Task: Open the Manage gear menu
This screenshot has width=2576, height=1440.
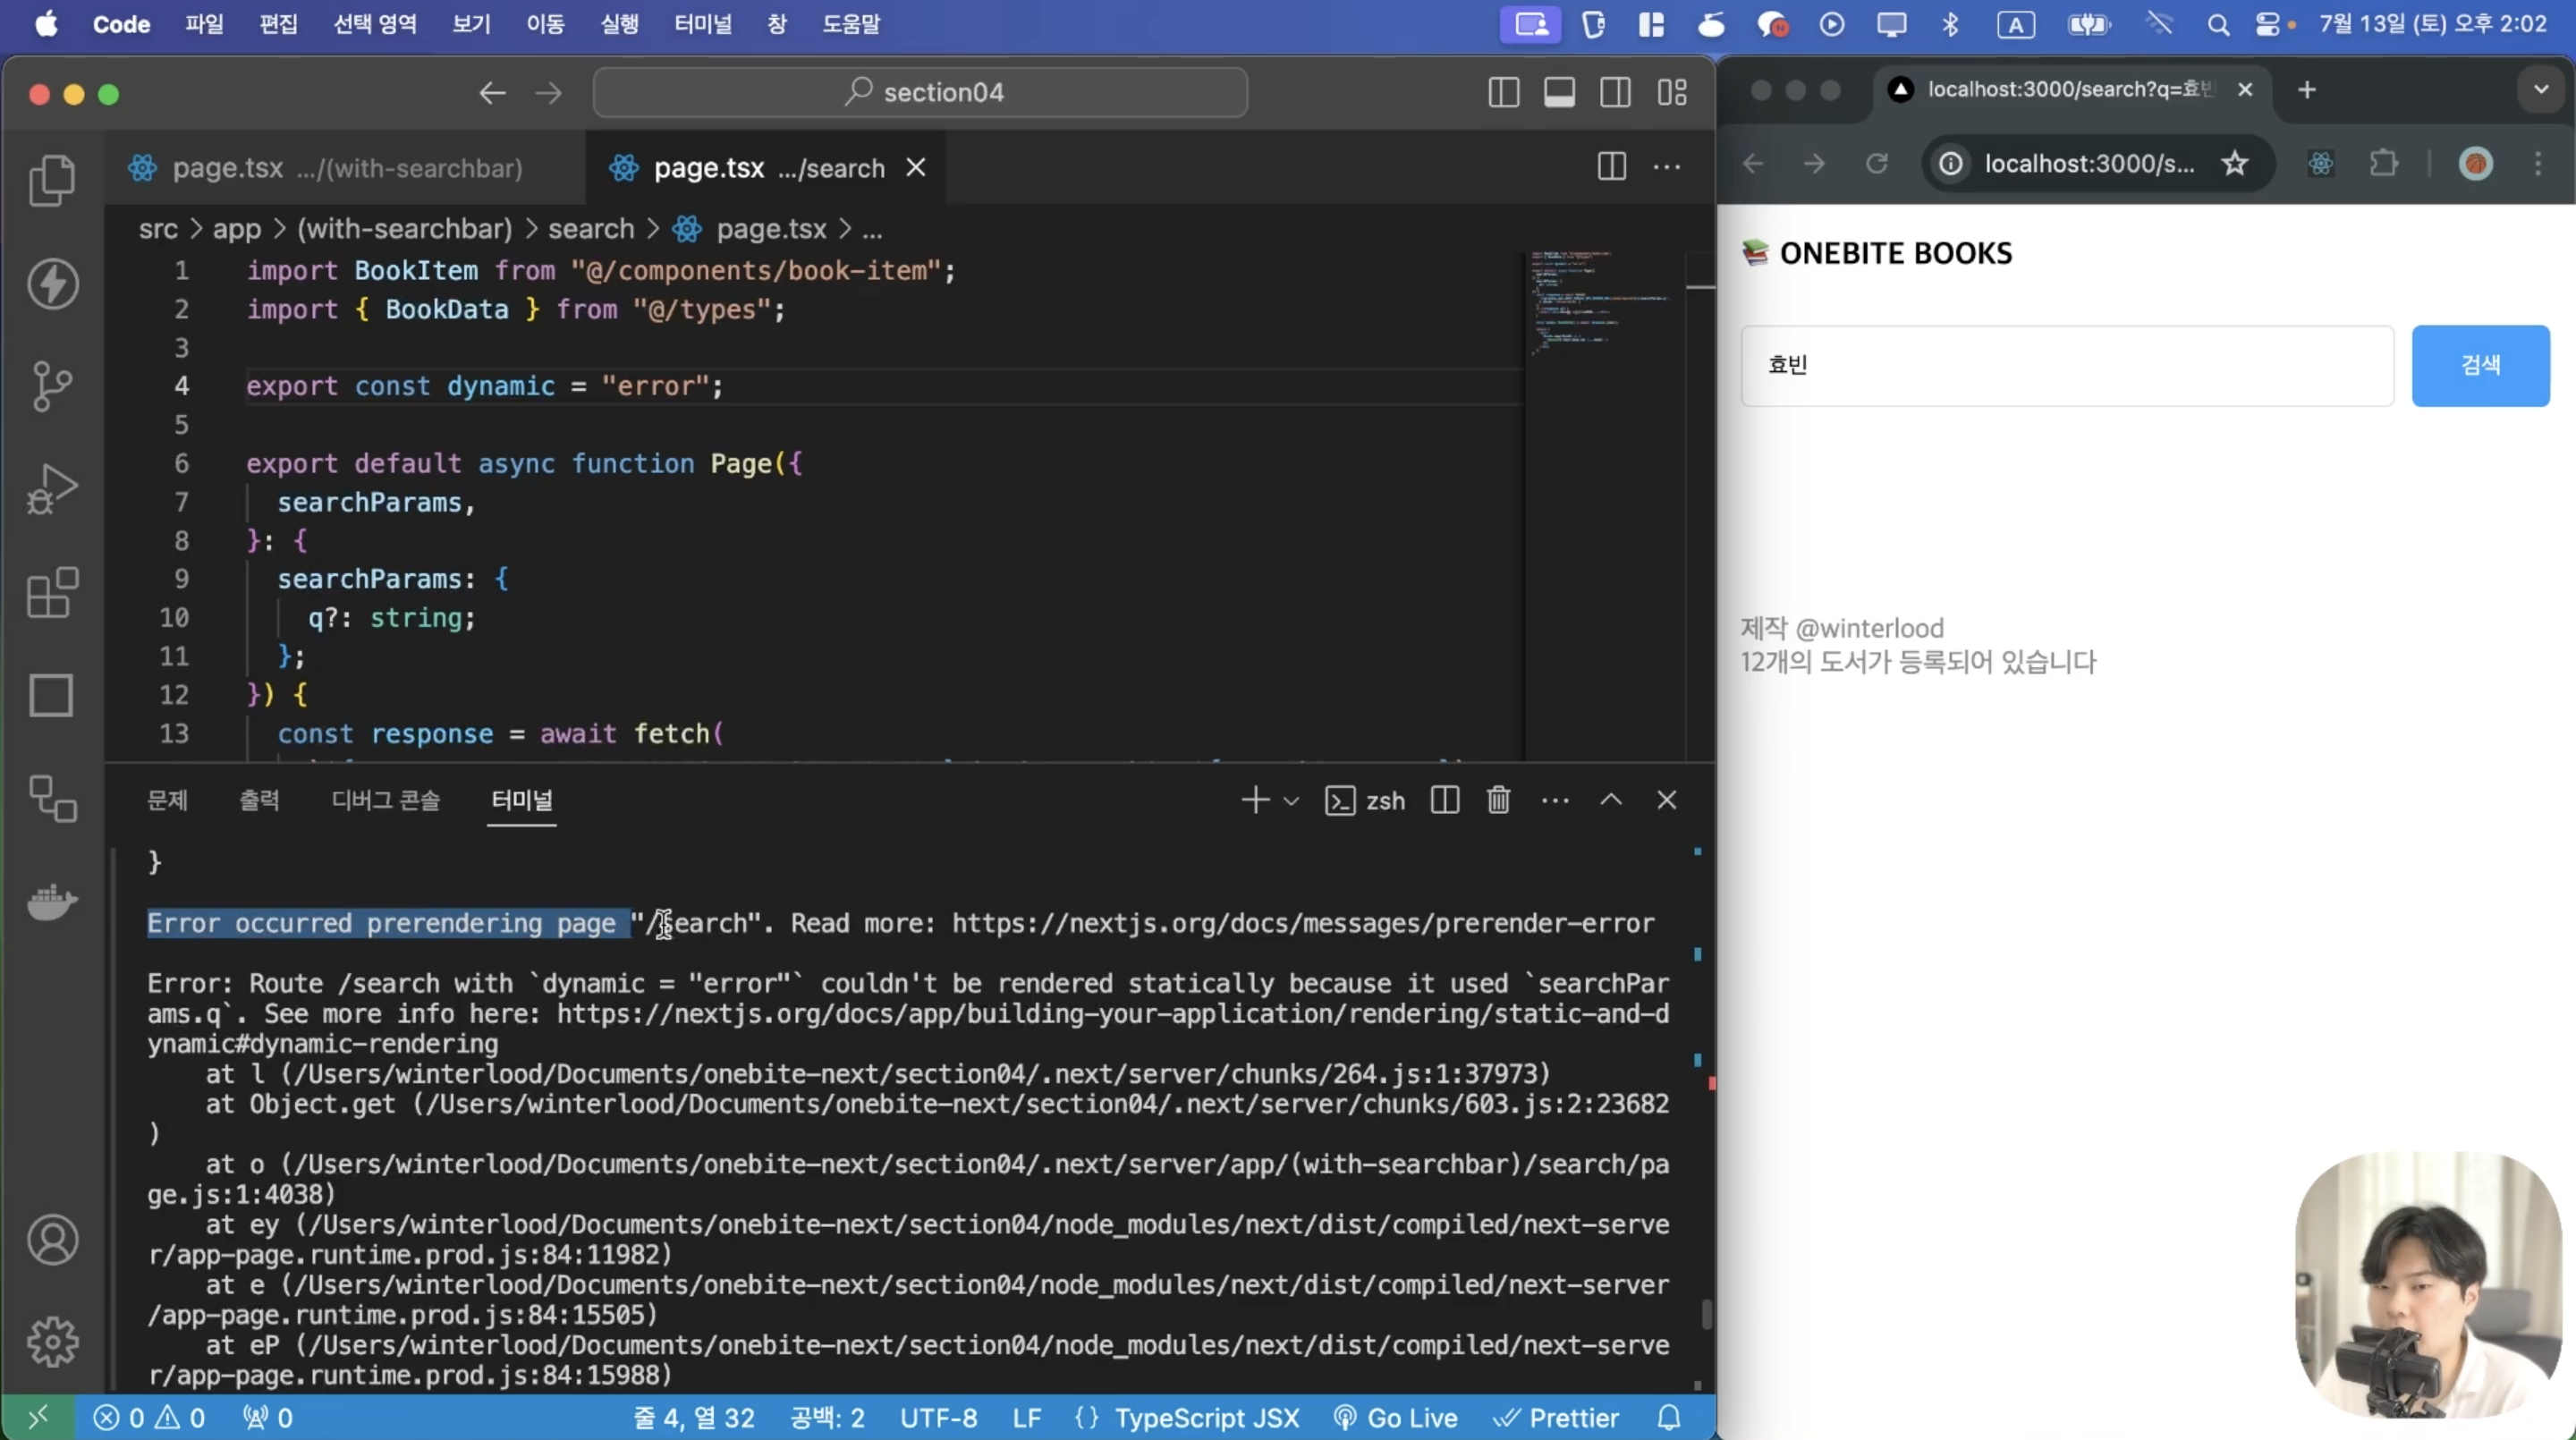Action: tap(52, 1342)
